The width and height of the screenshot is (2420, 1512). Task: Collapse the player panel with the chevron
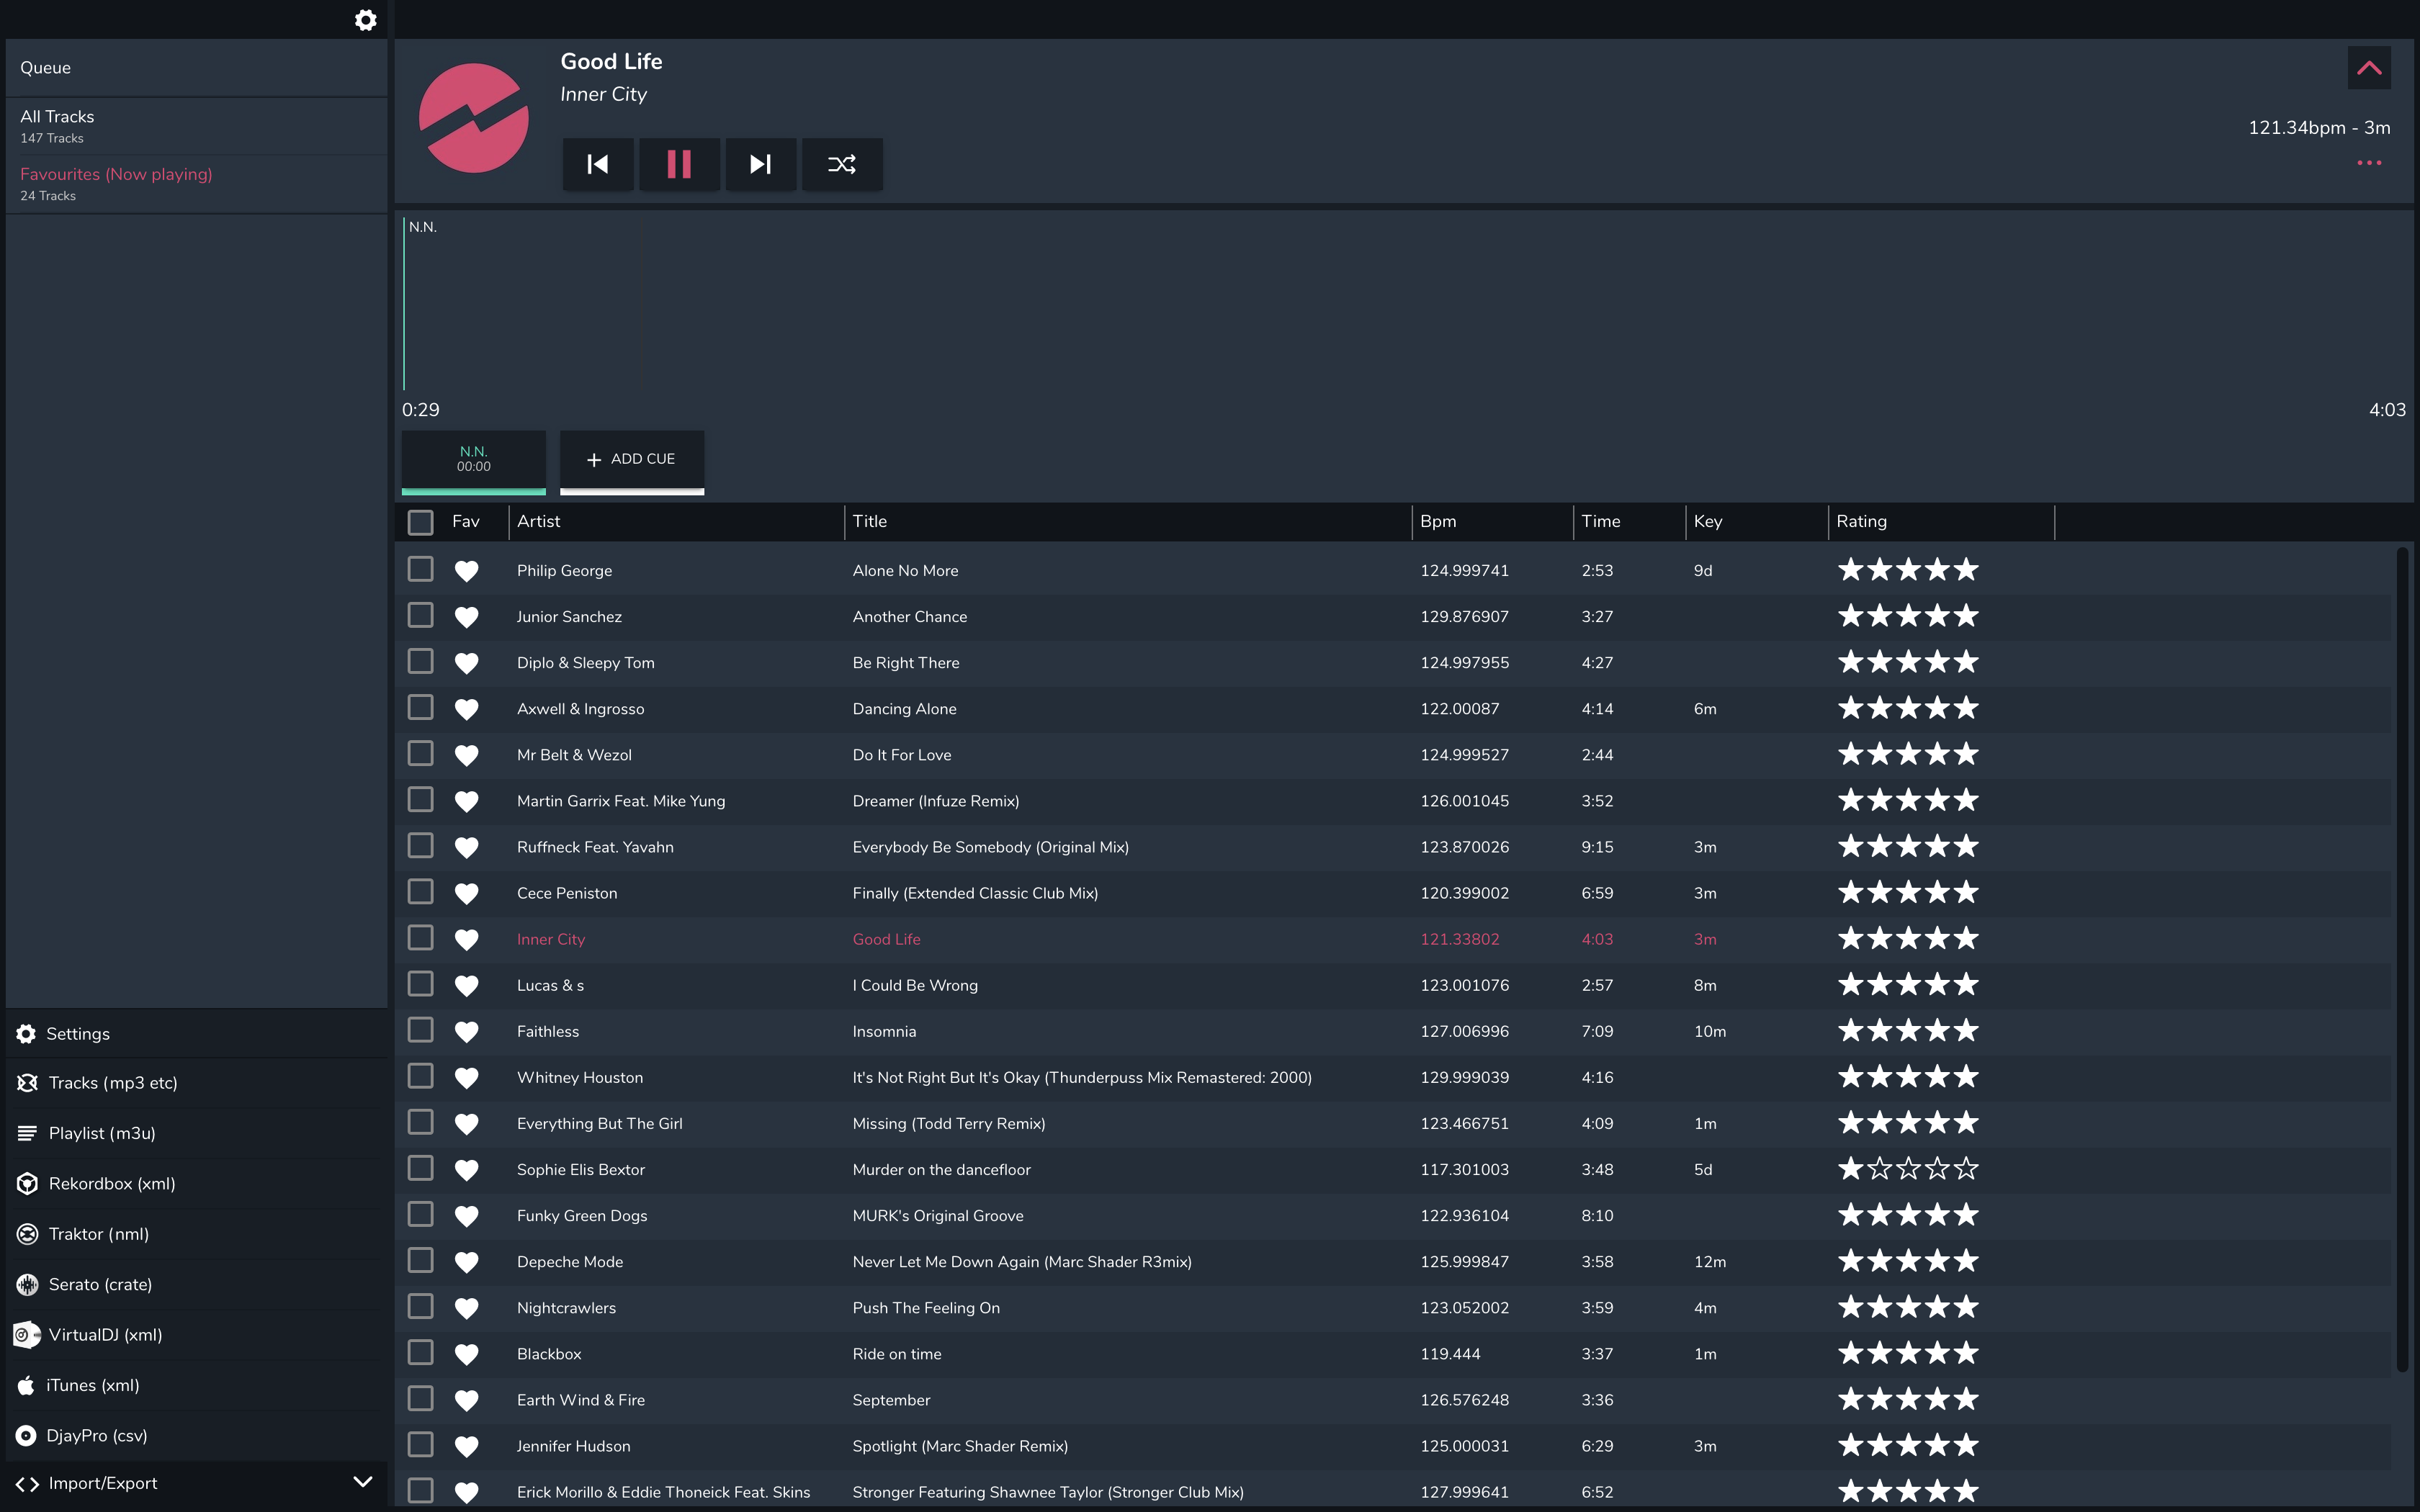tap(2368, 68)
